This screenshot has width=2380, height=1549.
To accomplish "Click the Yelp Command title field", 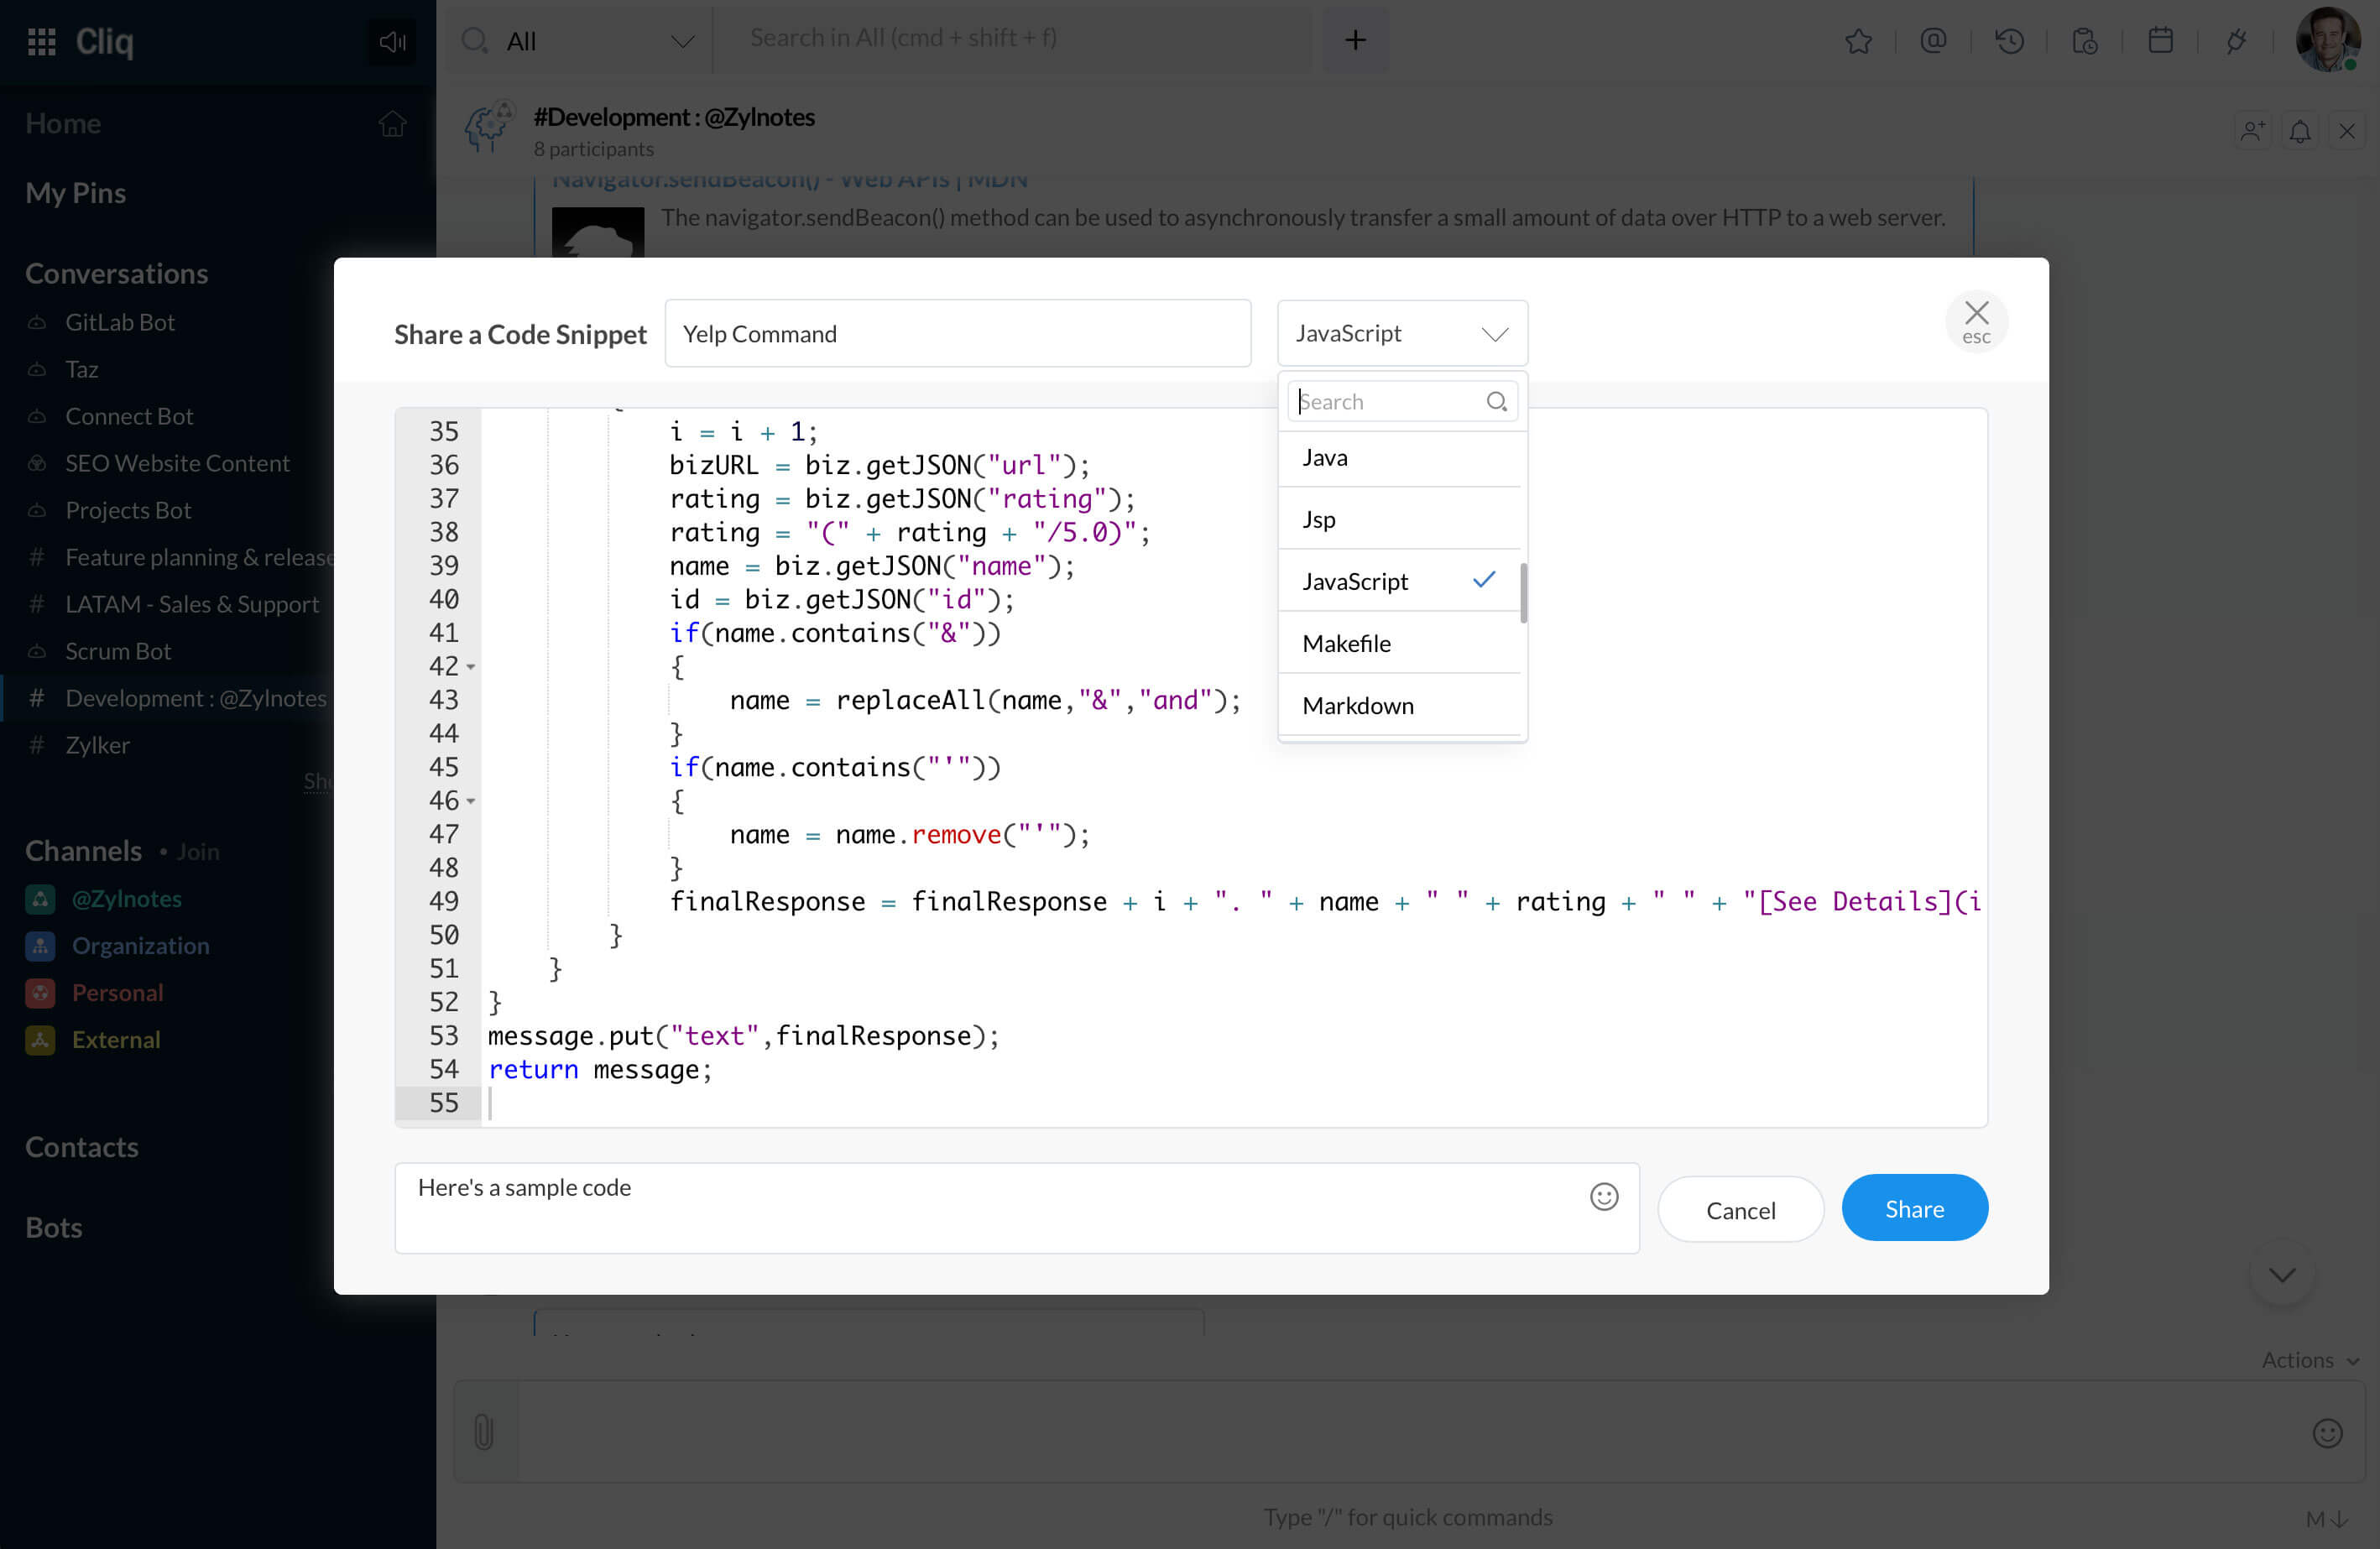I will point(957,334).
